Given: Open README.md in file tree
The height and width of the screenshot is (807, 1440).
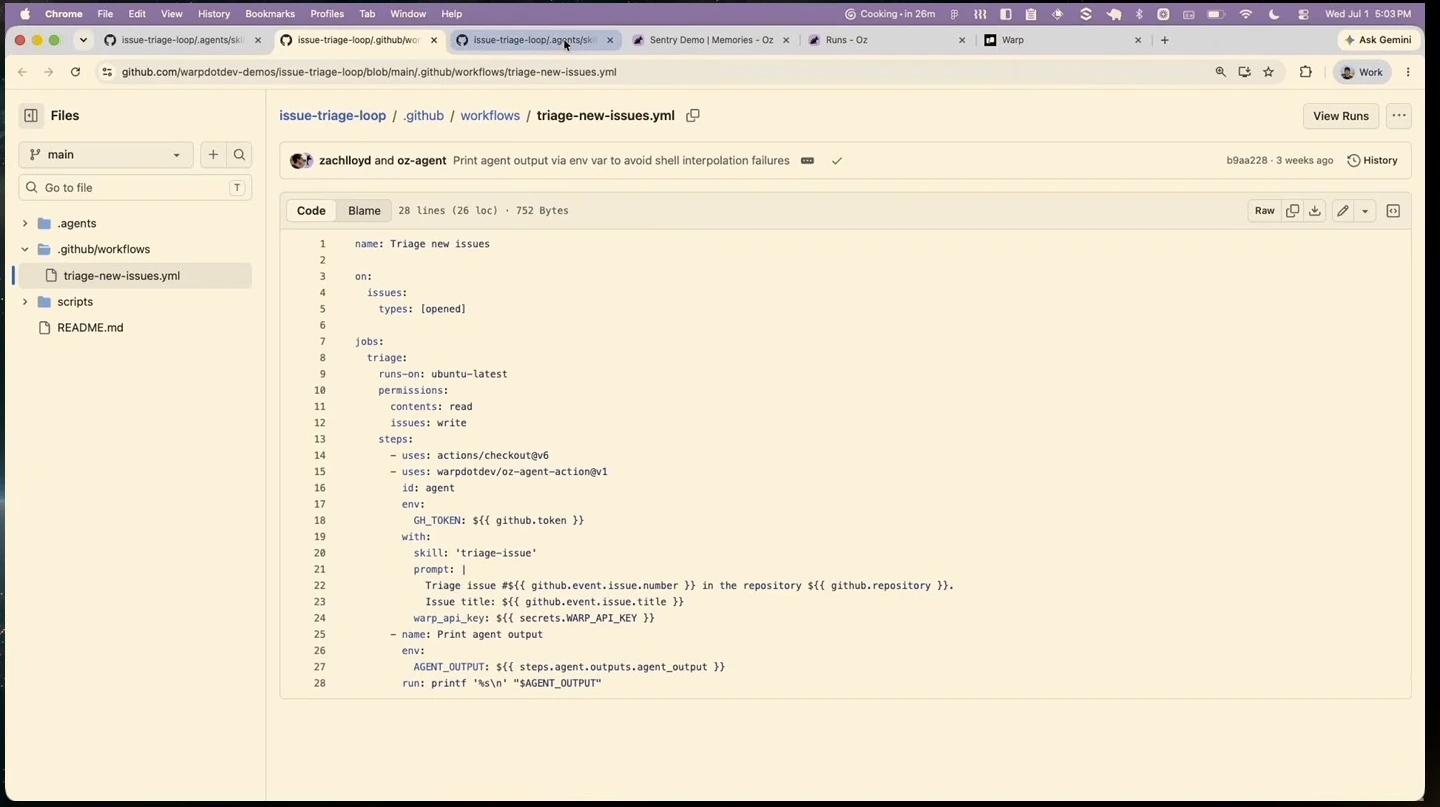Looking at the screenshot, I should (x=90, y=328).
